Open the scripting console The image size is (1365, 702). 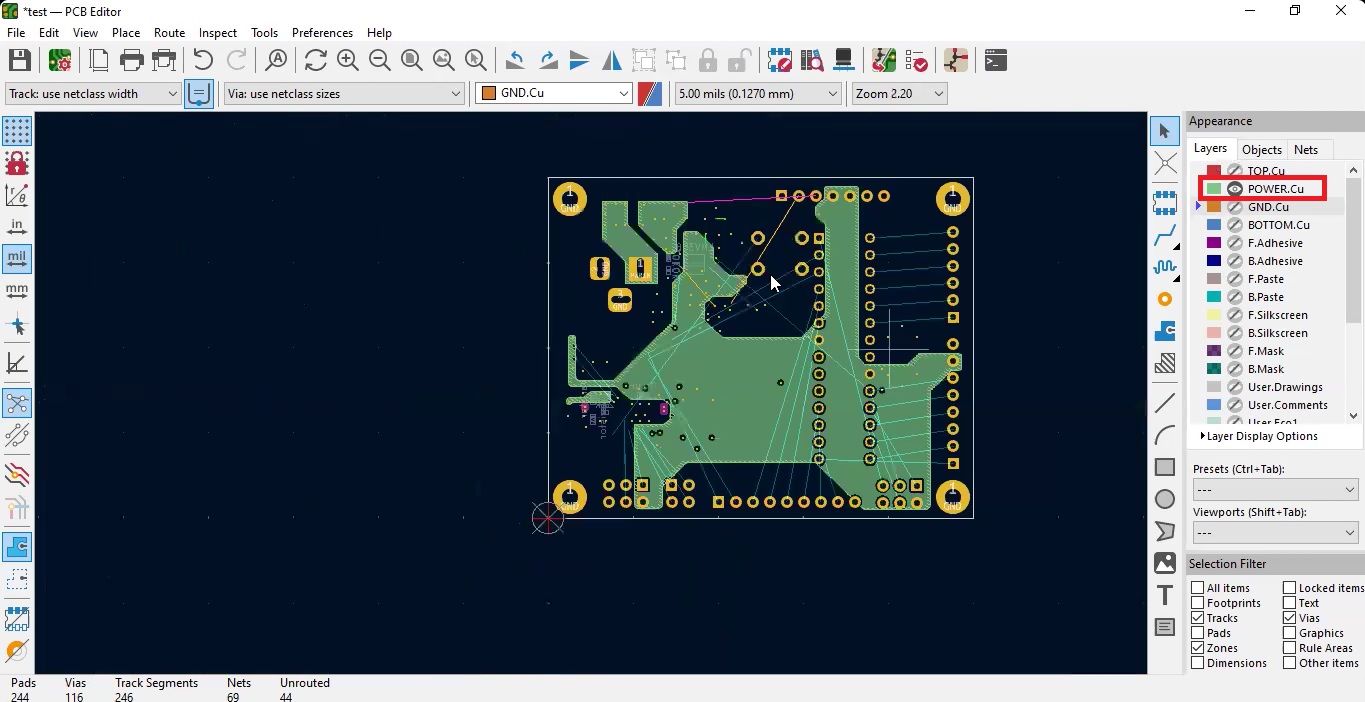coord(995,60)
